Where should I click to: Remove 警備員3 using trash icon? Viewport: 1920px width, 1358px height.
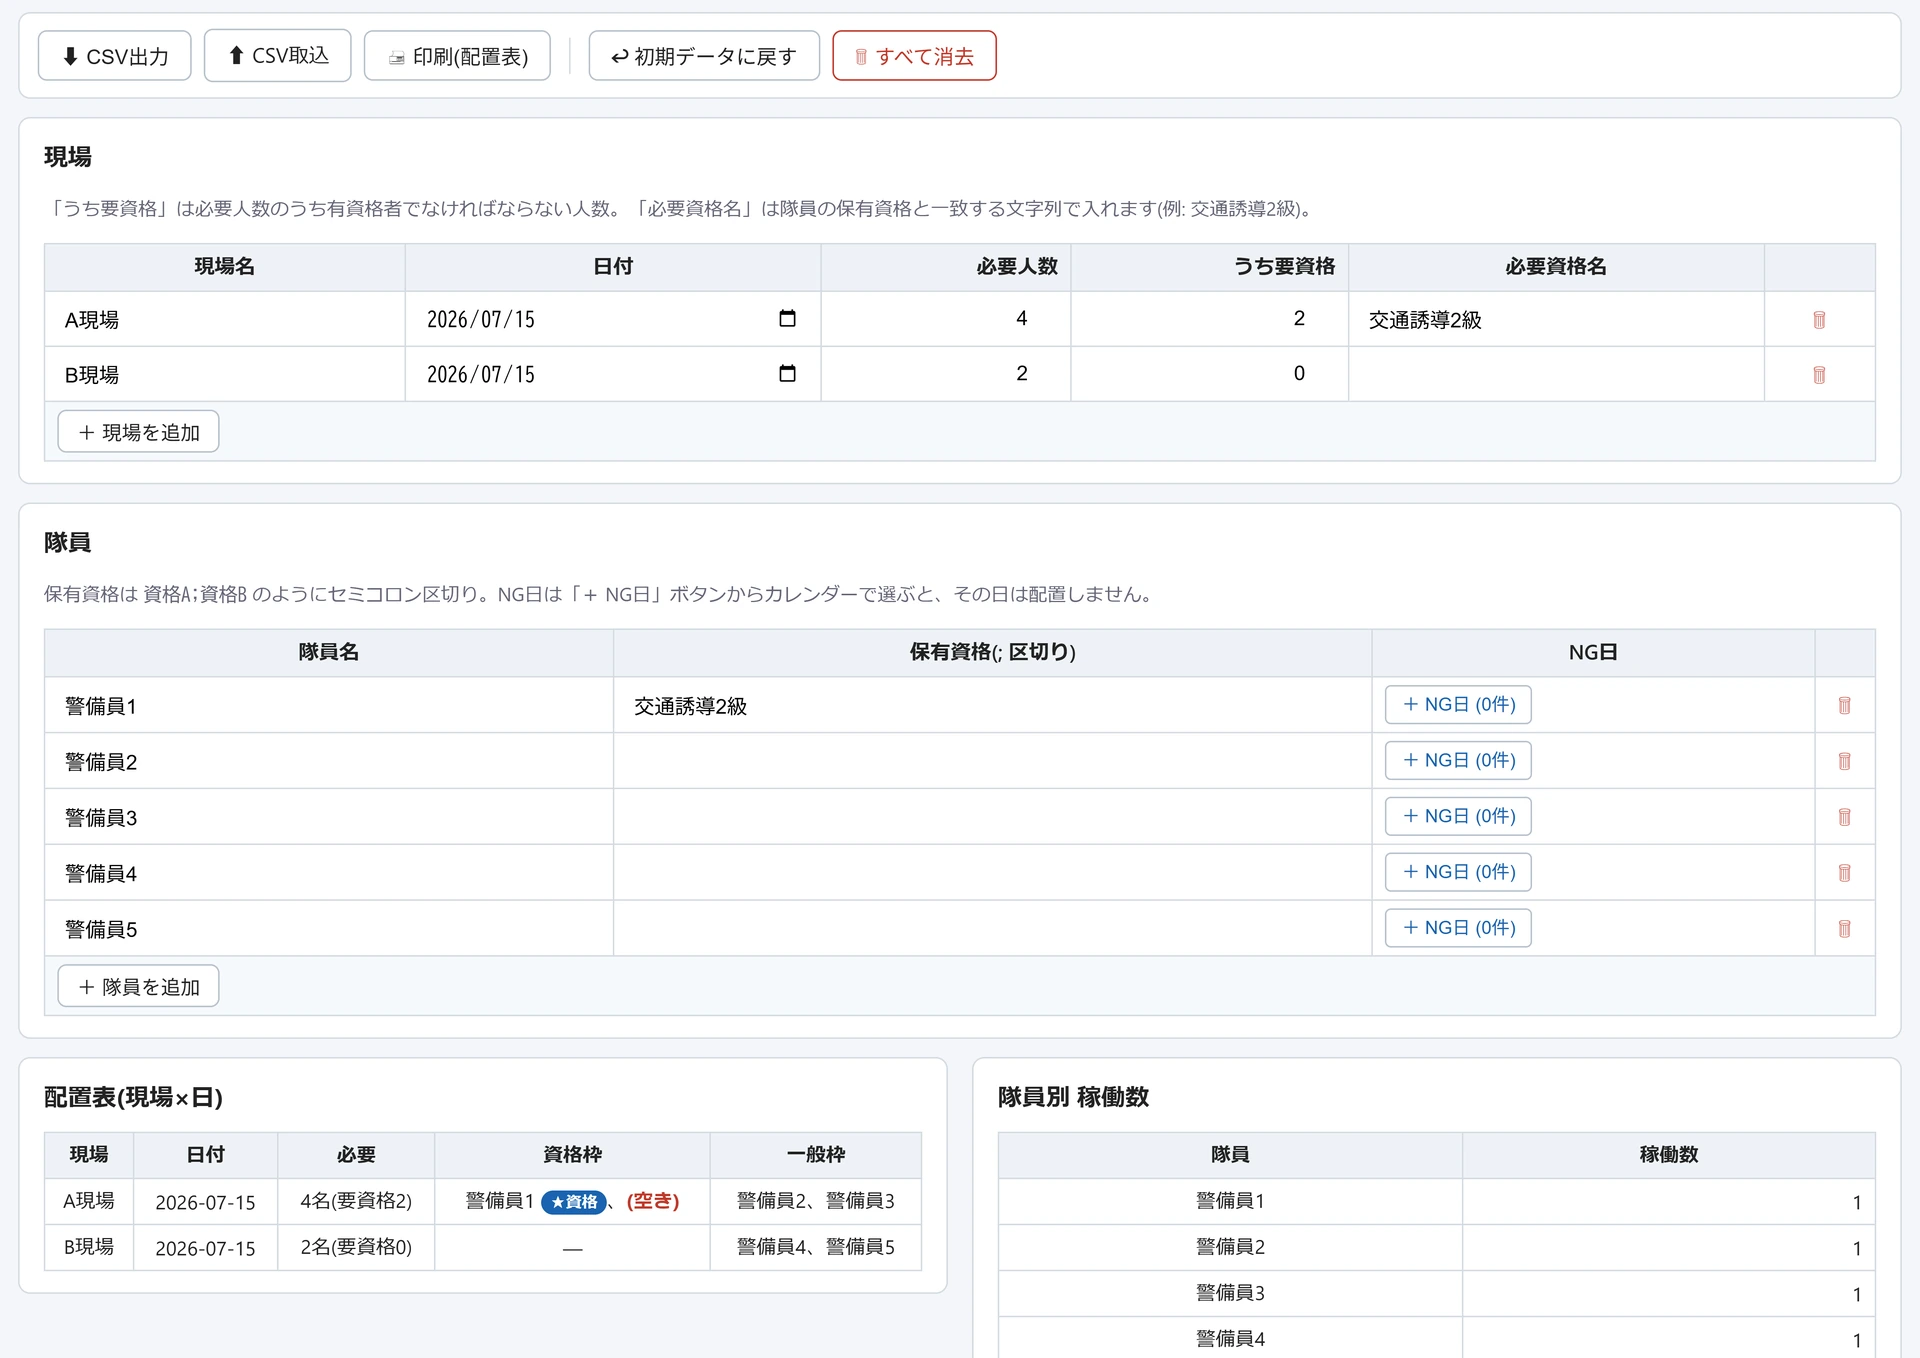point(1844,818)
